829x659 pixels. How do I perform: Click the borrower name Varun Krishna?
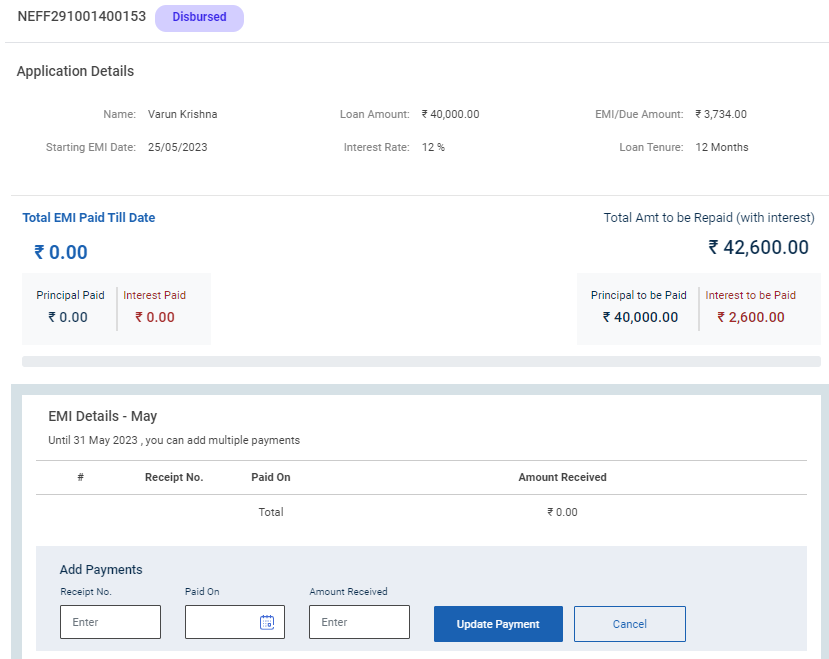182,114
